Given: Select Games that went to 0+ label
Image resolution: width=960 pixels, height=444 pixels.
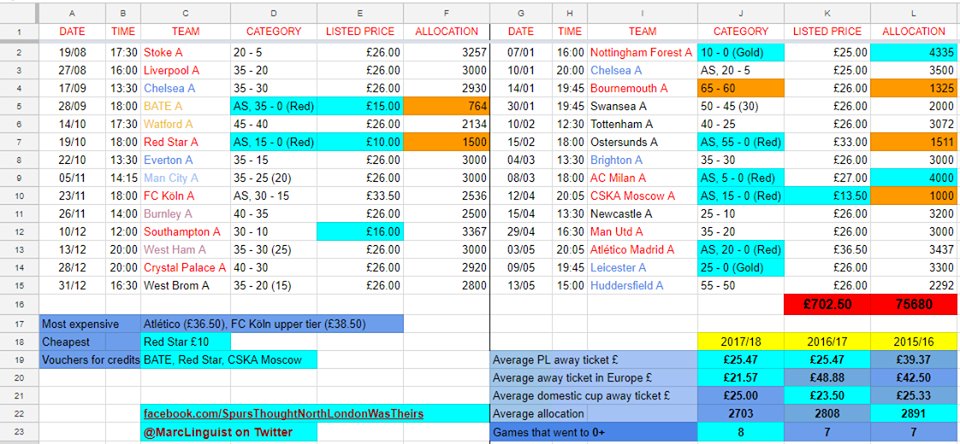Looking at the screenshot, I should click(594, 432).
